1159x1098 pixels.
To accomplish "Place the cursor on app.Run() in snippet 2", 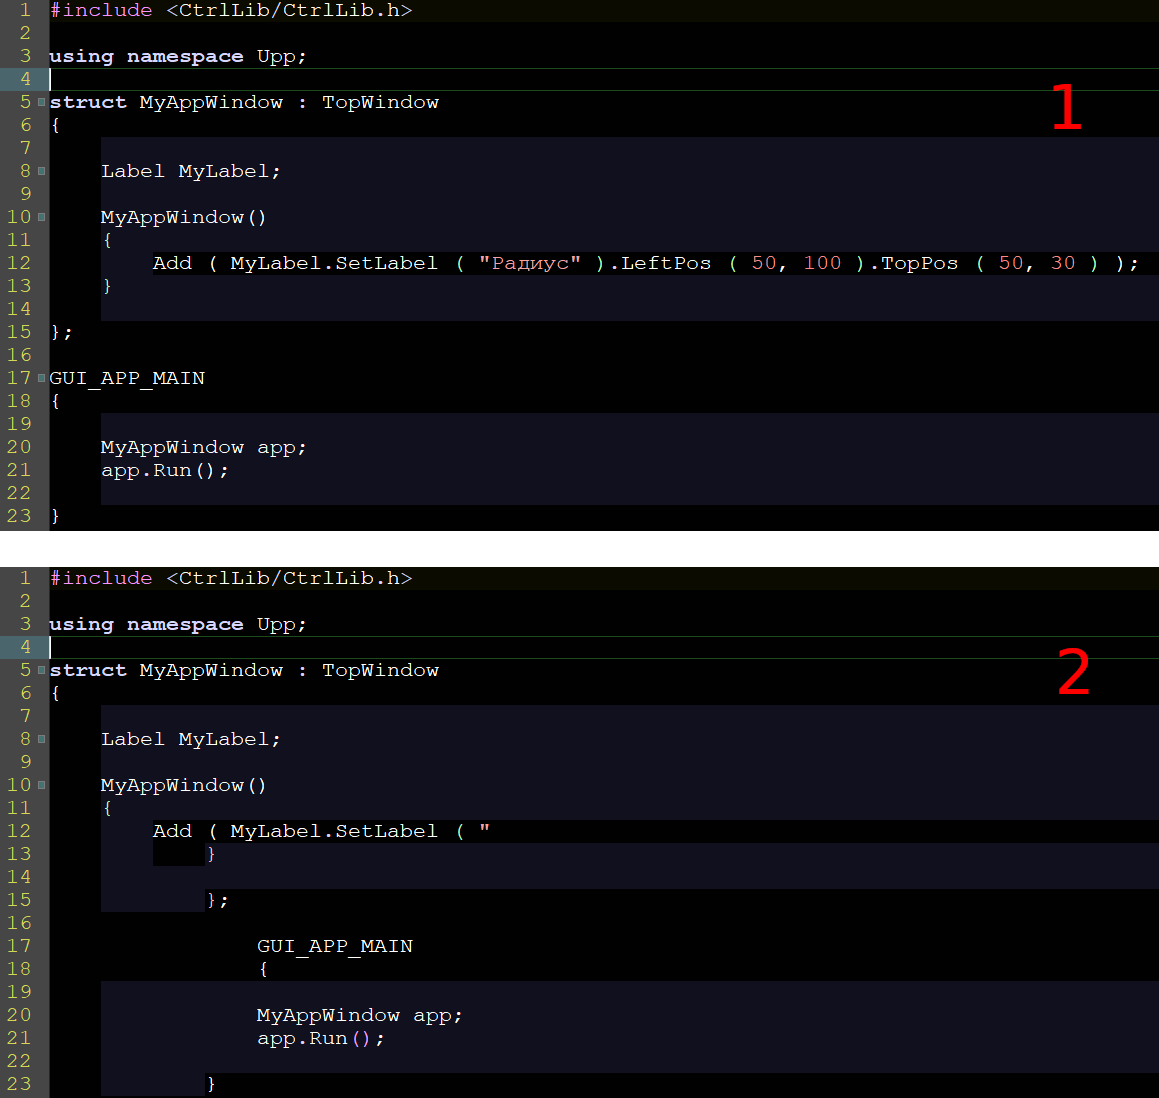I will pos(319,1038).
